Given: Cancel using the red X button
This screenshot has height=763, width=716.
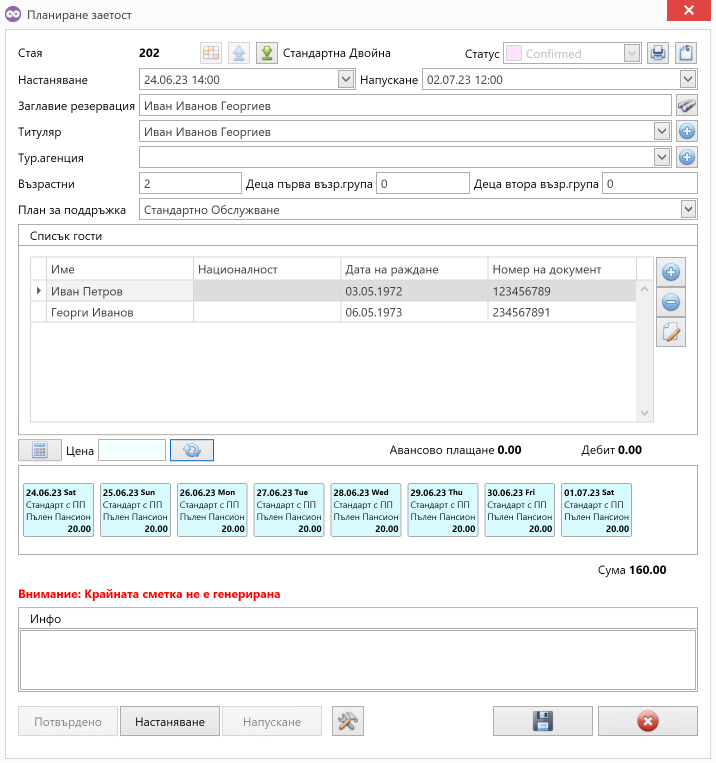Looking at the screenshot, I should (647, 722).
